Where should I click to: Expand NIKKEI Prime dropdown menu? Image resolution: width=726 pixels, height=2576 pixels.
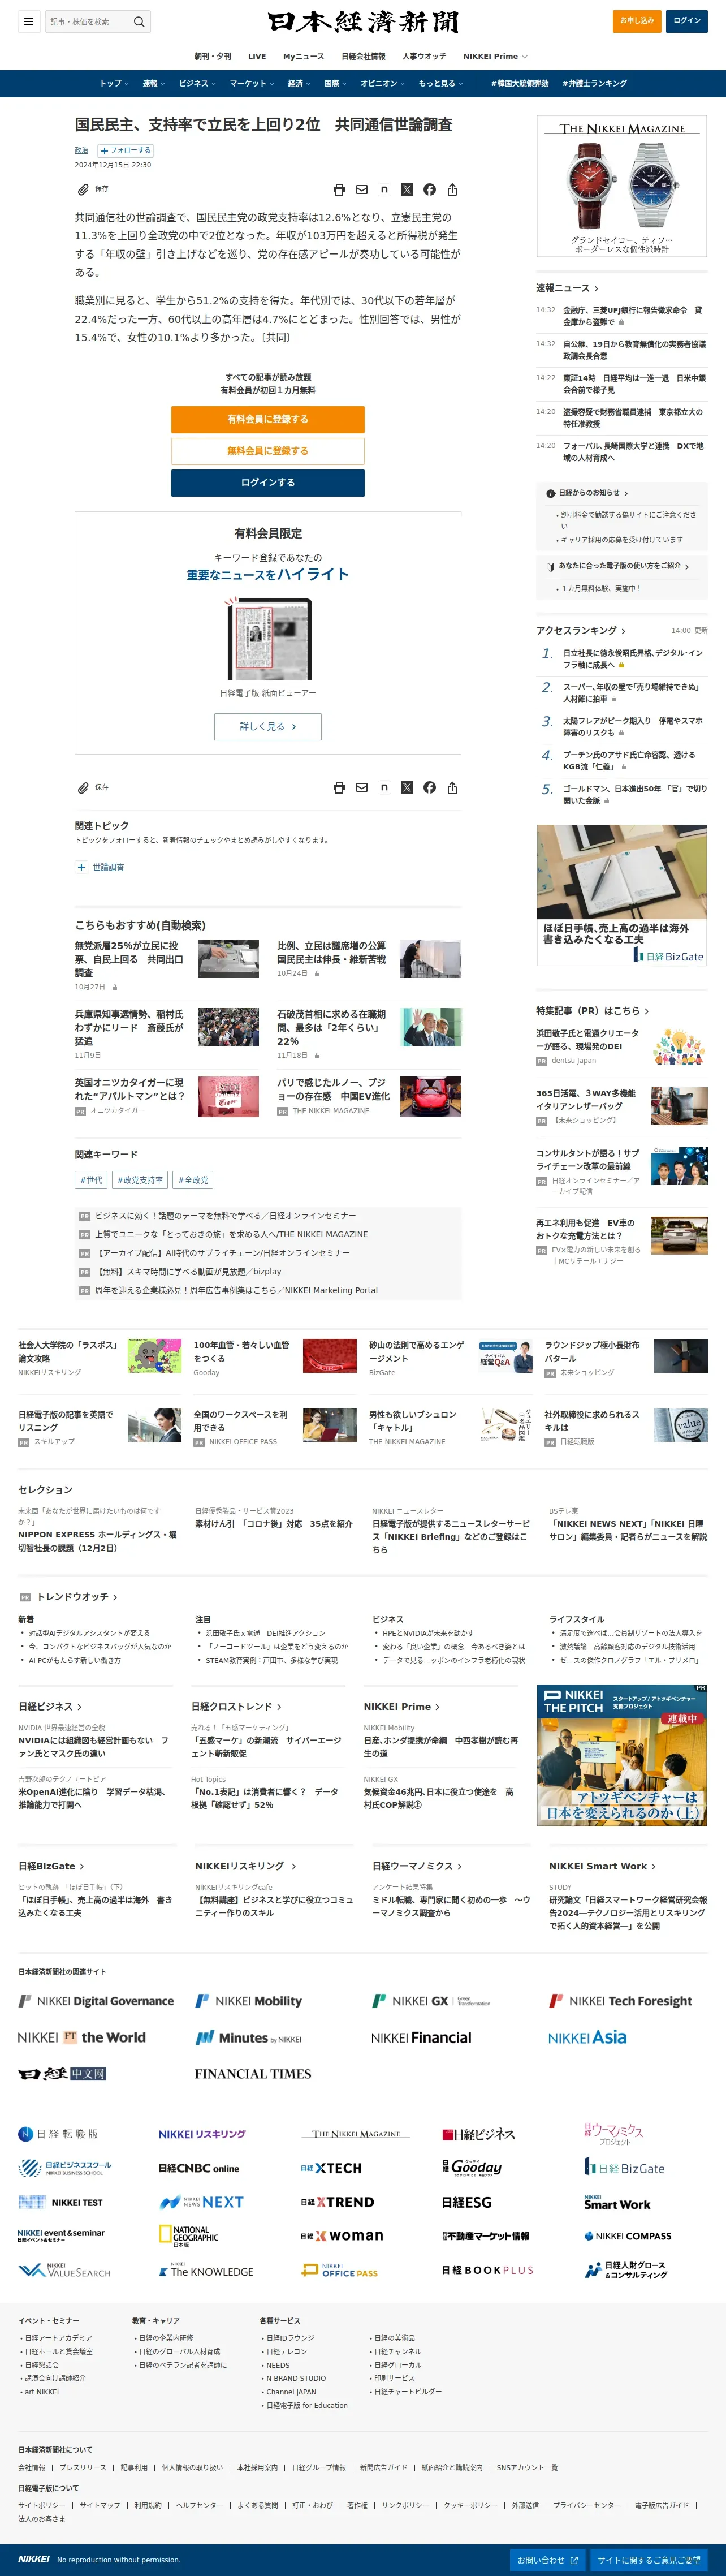[x=495, y=56]
